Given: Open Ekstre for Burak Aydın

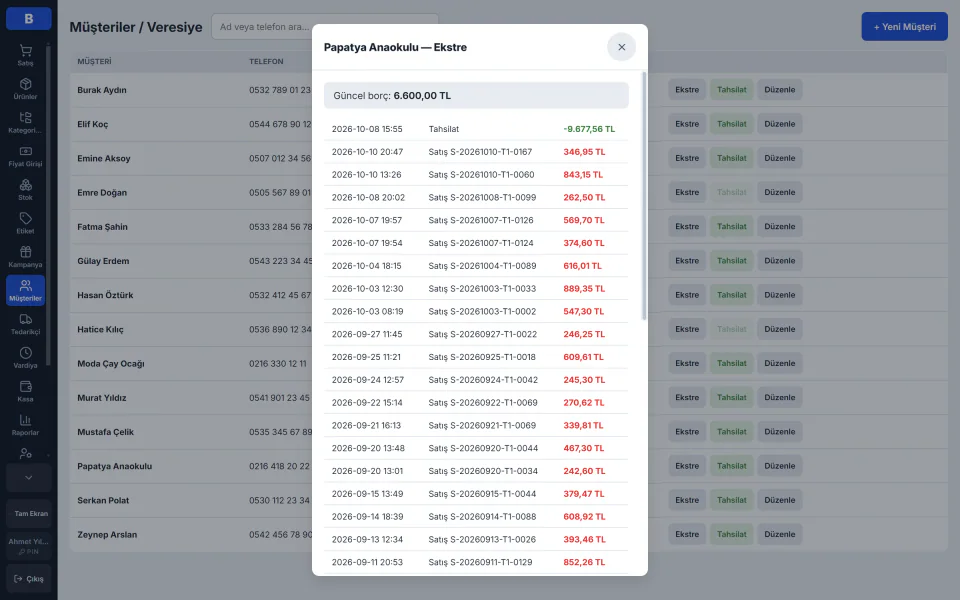Looking at the screenshot, I should click(x=687, y=89).
